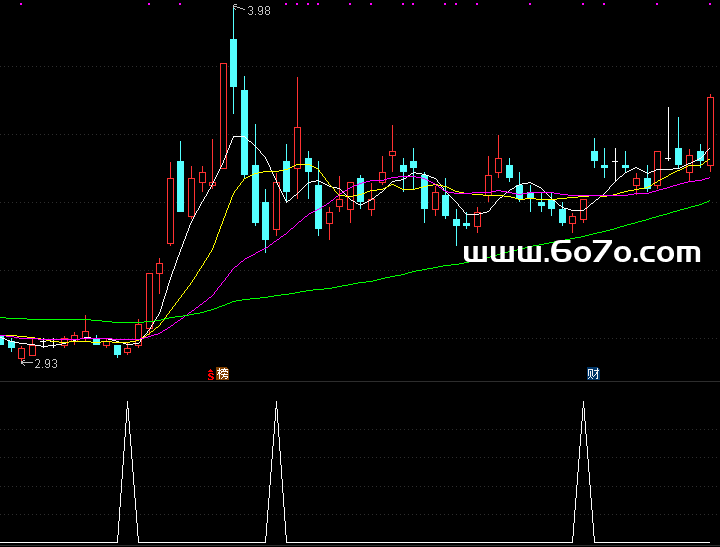Image resolution: width=720 pixels, height=547 pixels.
Task: Click the divider between price chart and indicator panel
Action: point(360,381)
